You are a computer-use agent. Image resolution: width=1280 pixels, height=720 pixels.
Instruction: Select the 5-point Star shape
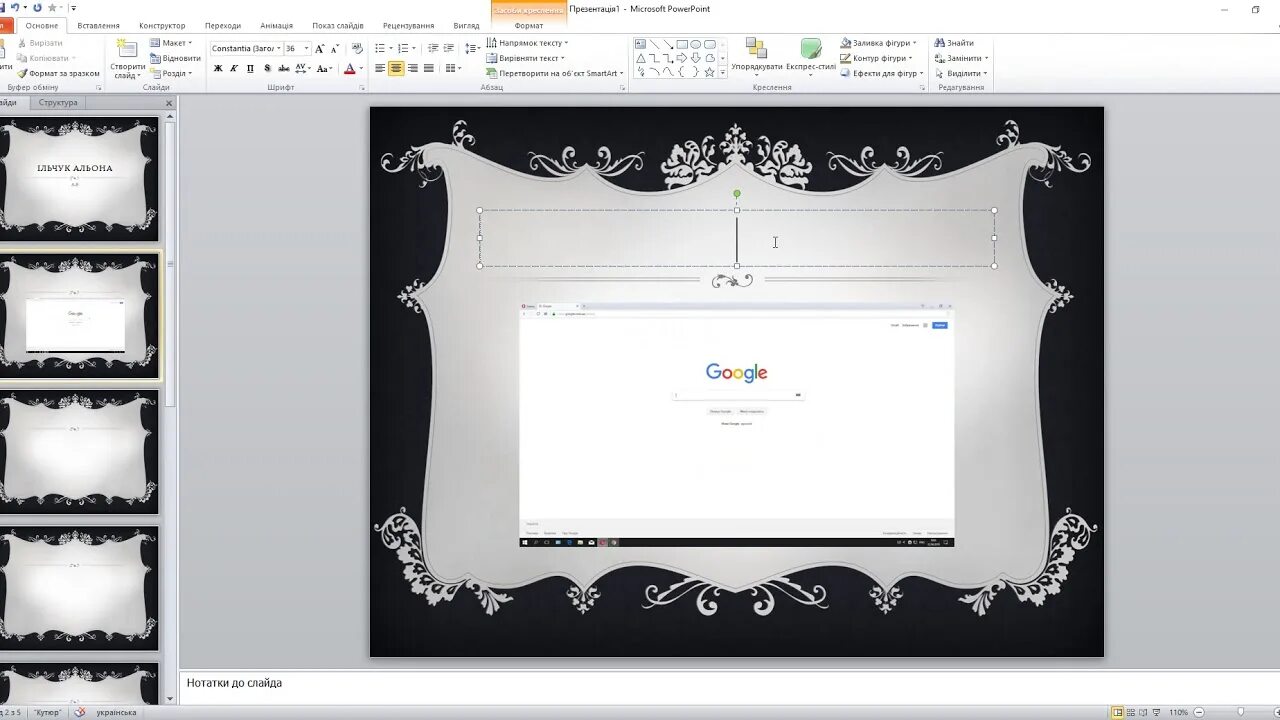click(710, 72)
